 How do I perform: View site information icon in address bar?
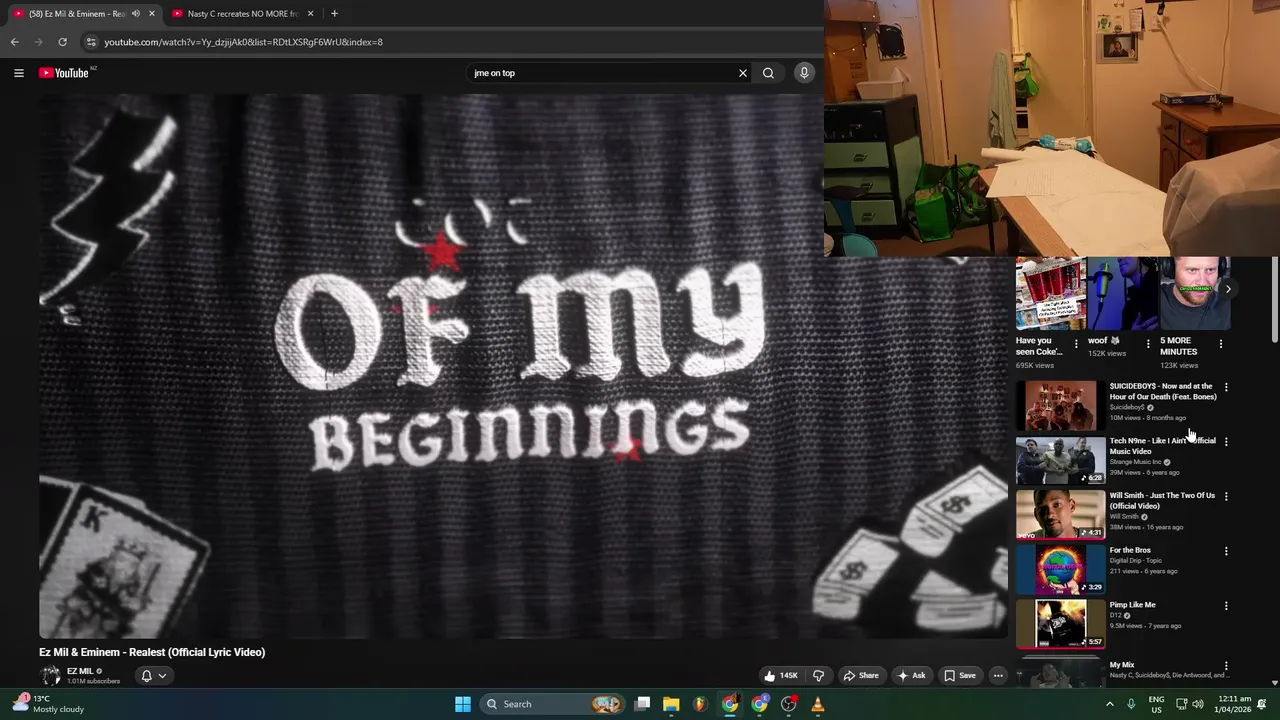91,42
